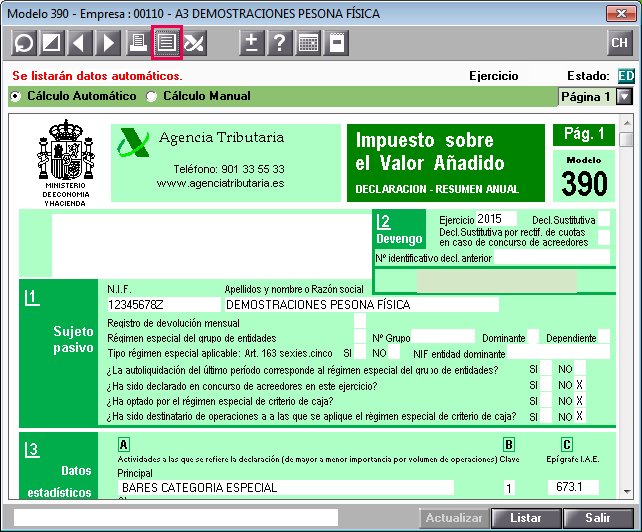642x532 pixels.
Task: Click the Pág. 1 green label
Action: [584, 135]
